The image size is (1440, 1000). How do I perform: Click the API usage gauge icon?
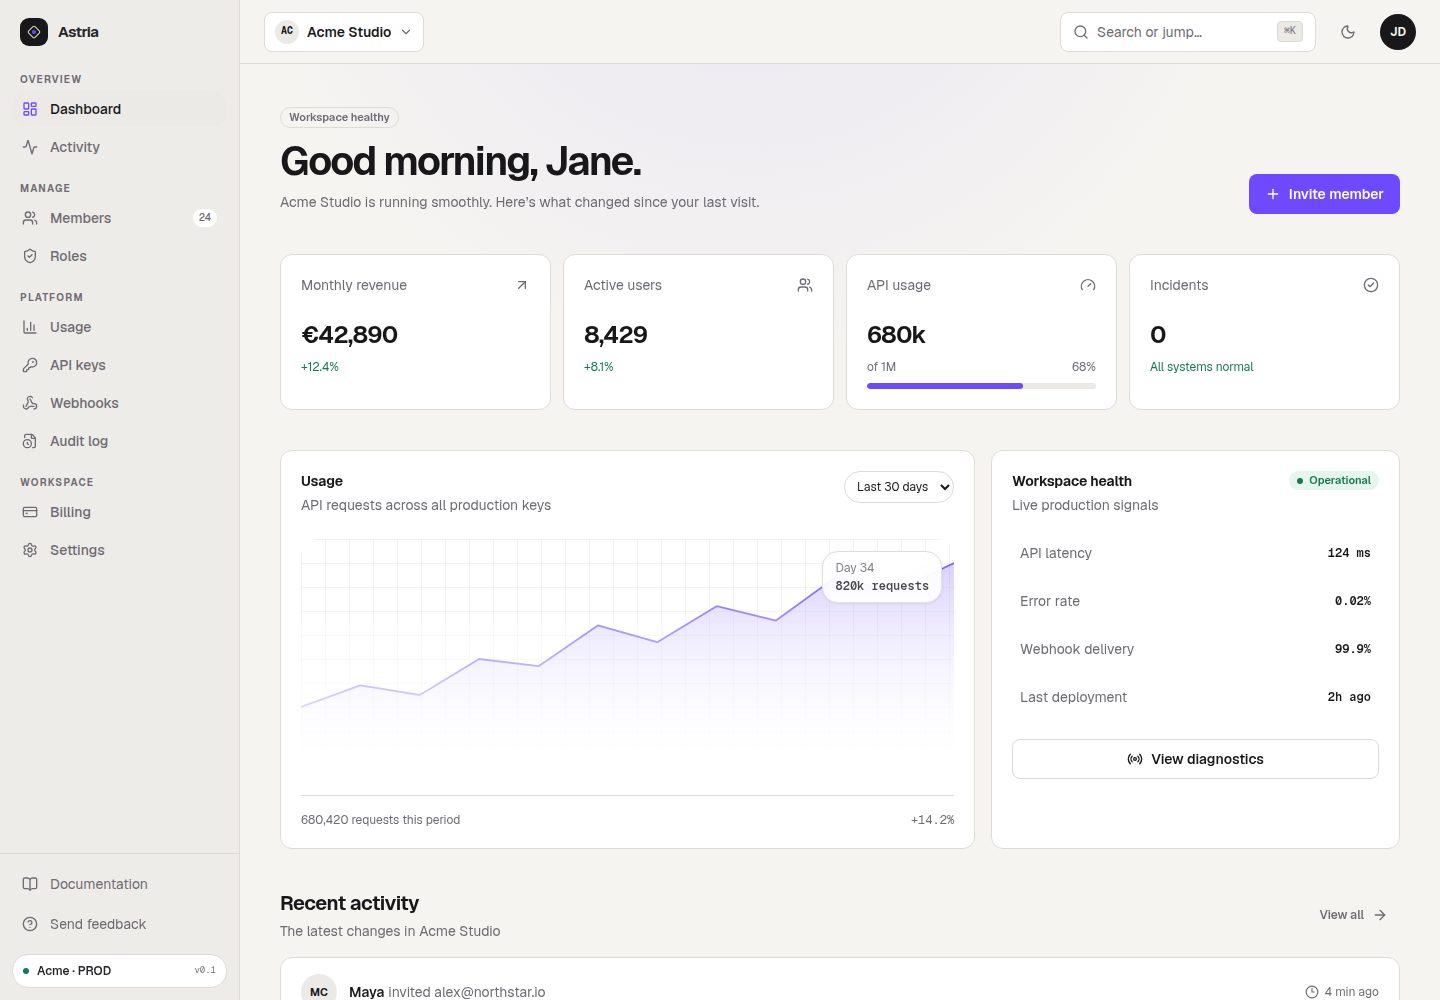point(1088,285)
